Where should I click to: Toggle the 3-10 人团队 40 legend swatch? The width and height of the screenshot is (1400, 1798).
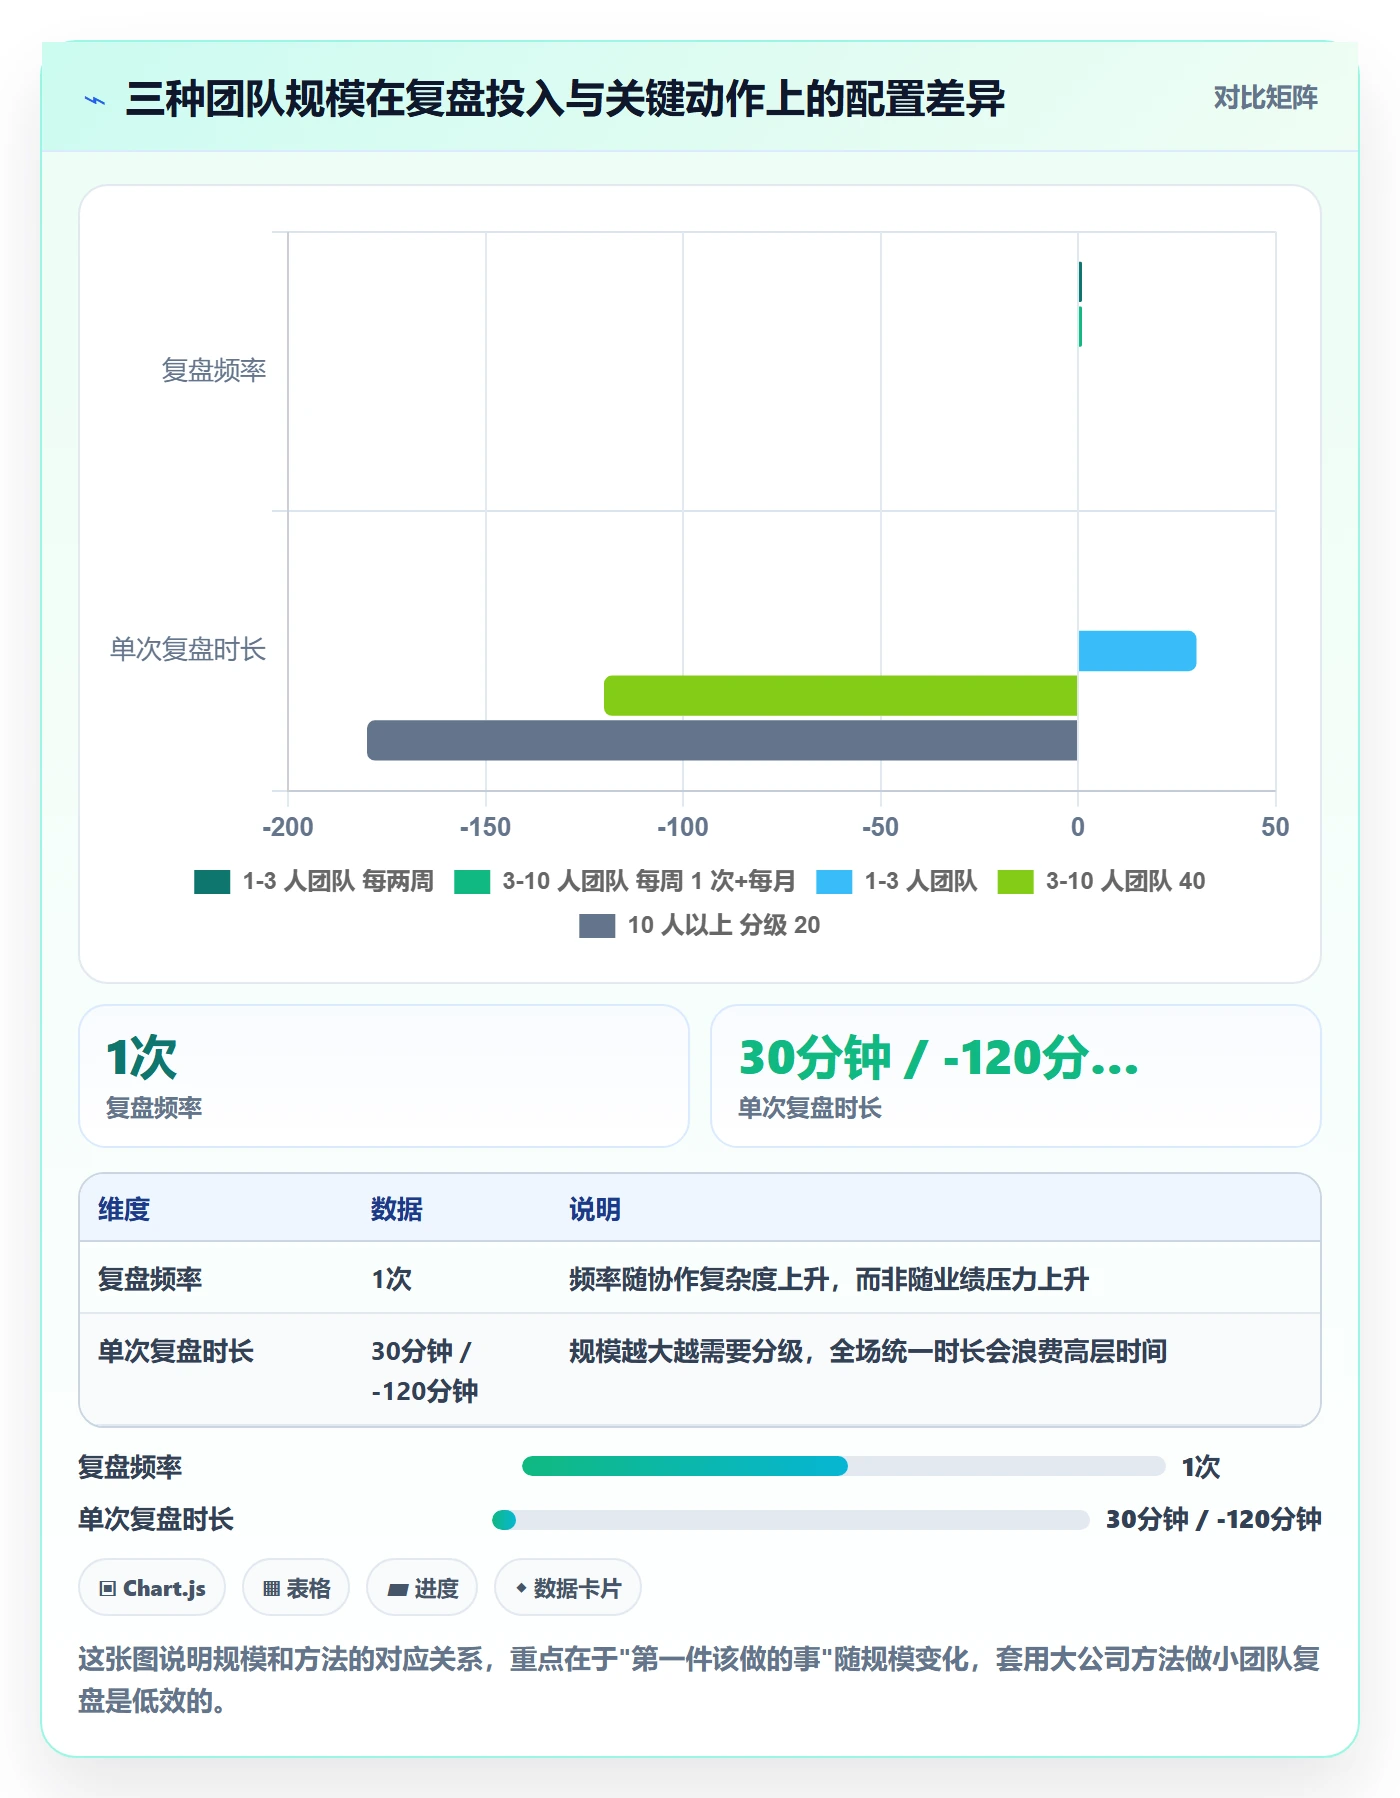click(x=1015, y=882)
